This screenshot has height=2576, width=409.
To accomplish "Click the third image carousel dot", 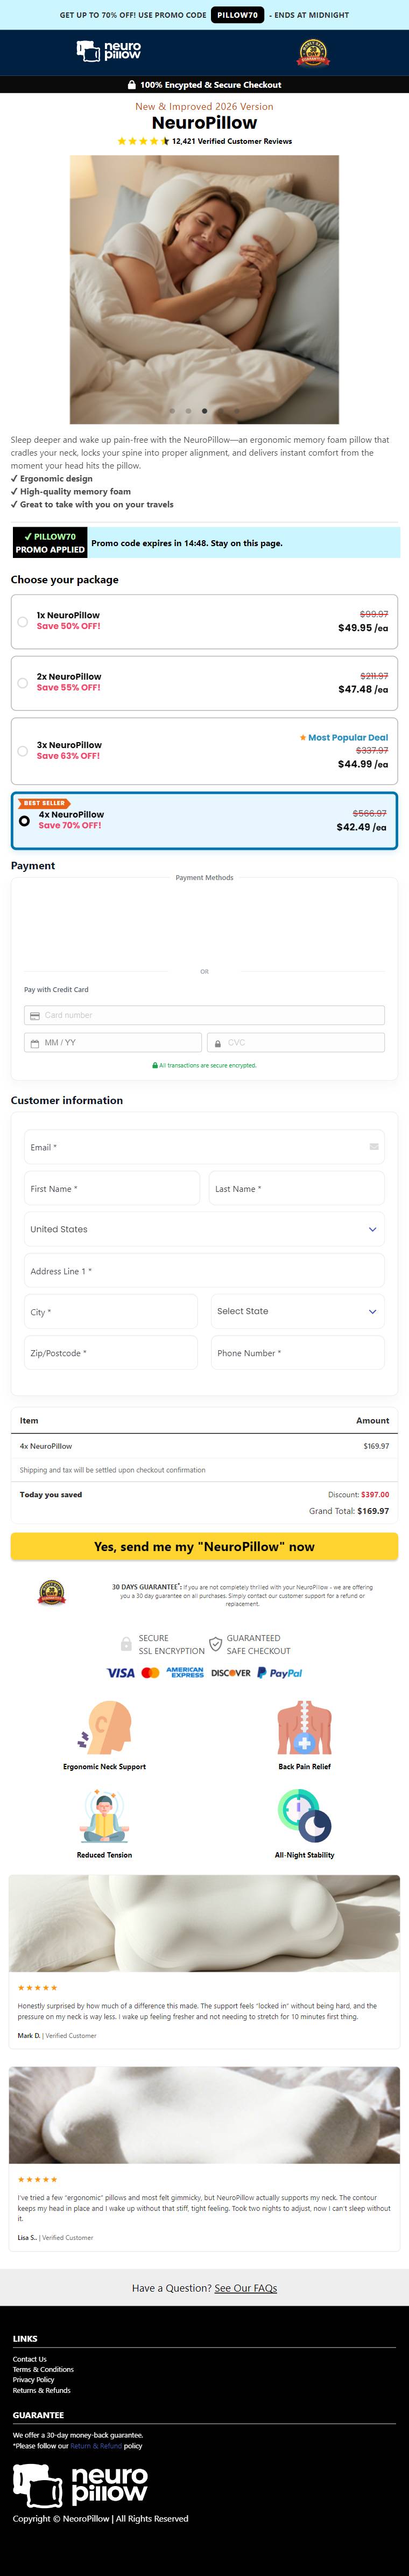I will pyautogui.click(x=205, y=411).
